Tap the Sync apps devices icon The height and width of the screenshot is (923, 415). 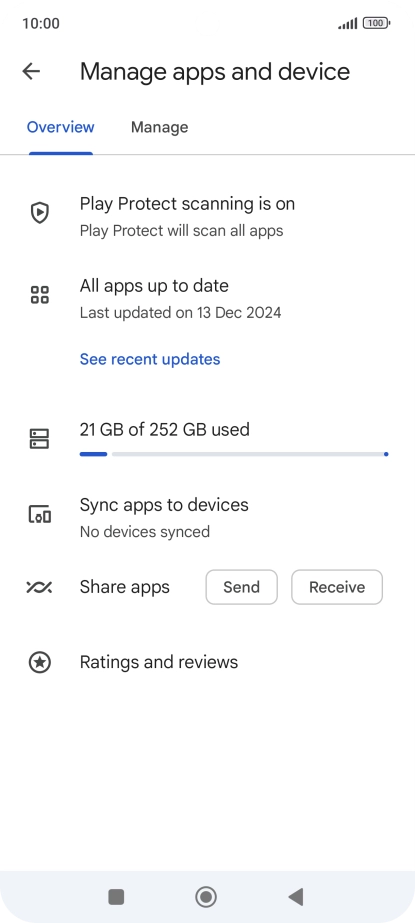tap(39, 515)
